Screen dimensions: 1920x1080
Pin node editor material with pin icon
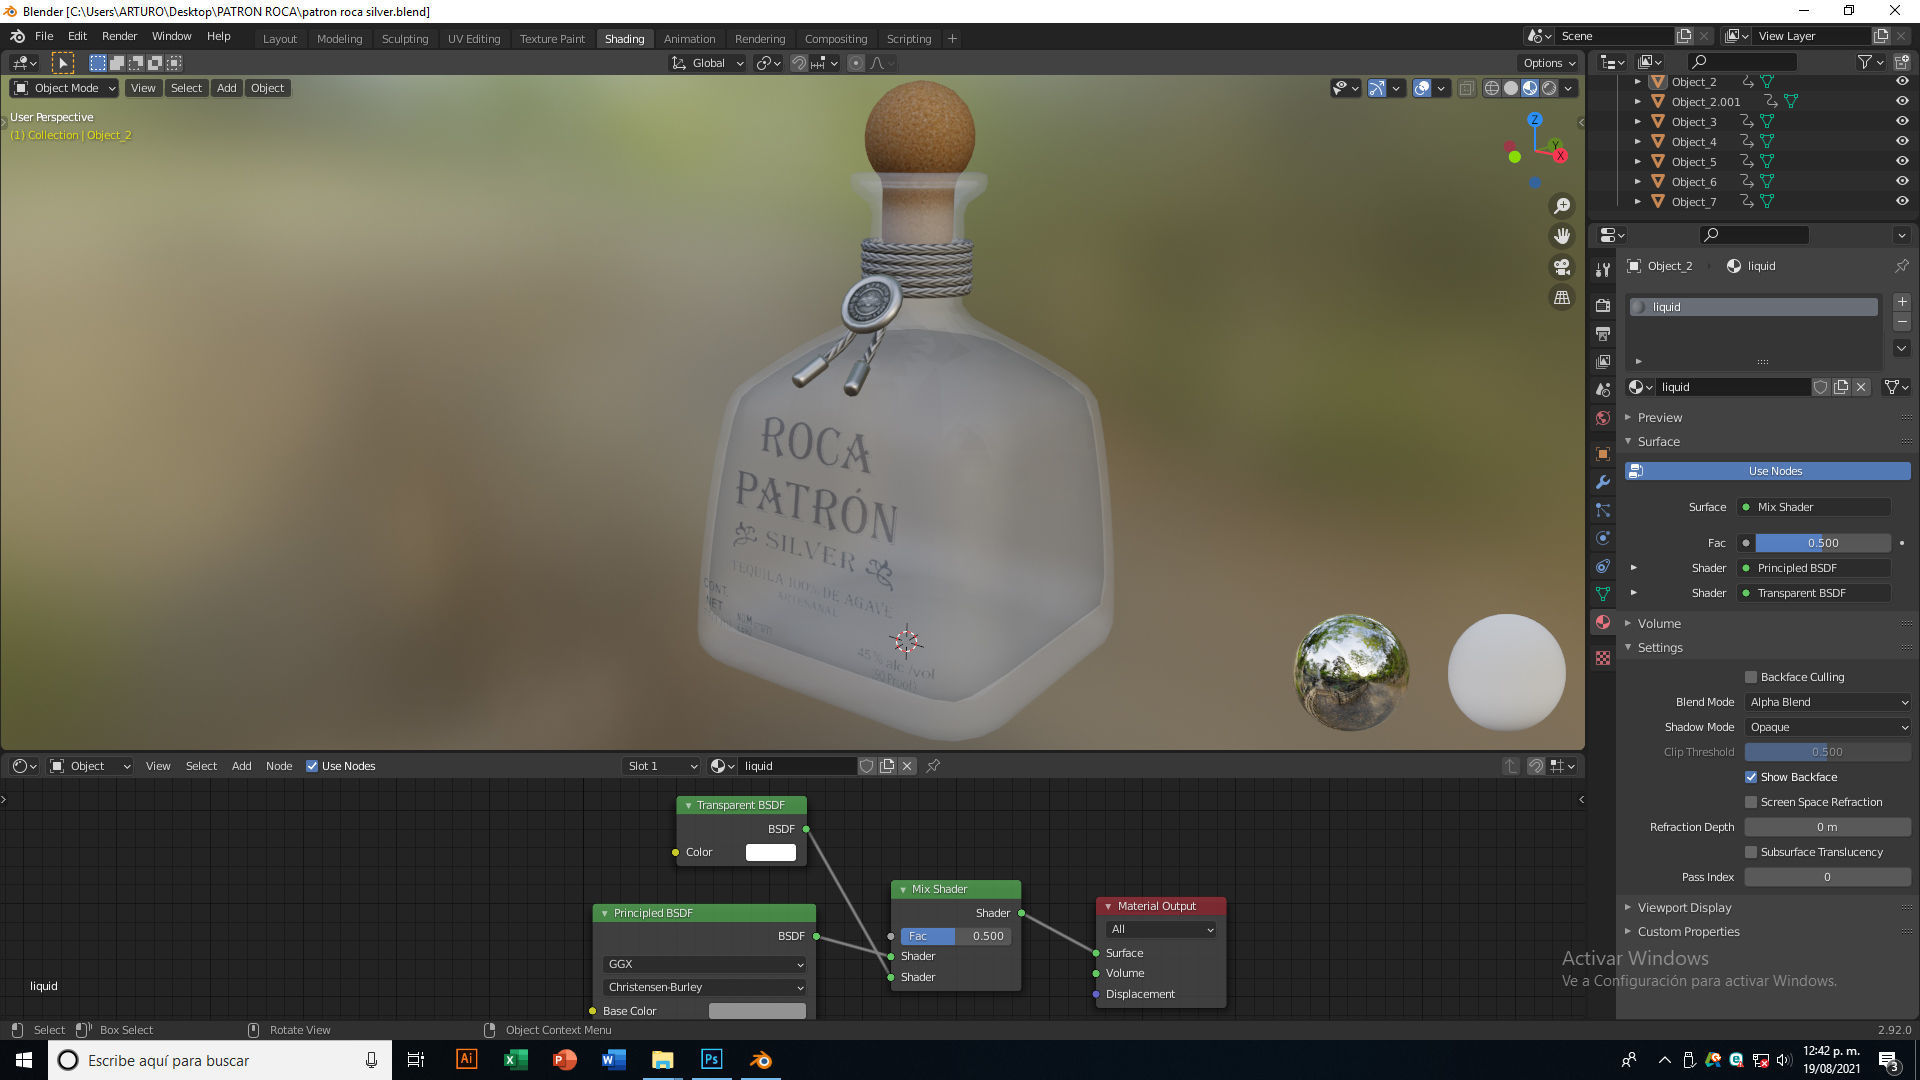click(x=933, y=766)
